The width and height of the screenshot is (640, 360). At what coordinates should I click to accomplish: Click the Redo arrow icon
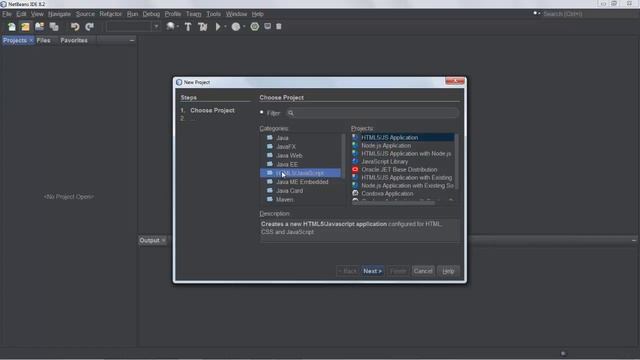point(89,27)
